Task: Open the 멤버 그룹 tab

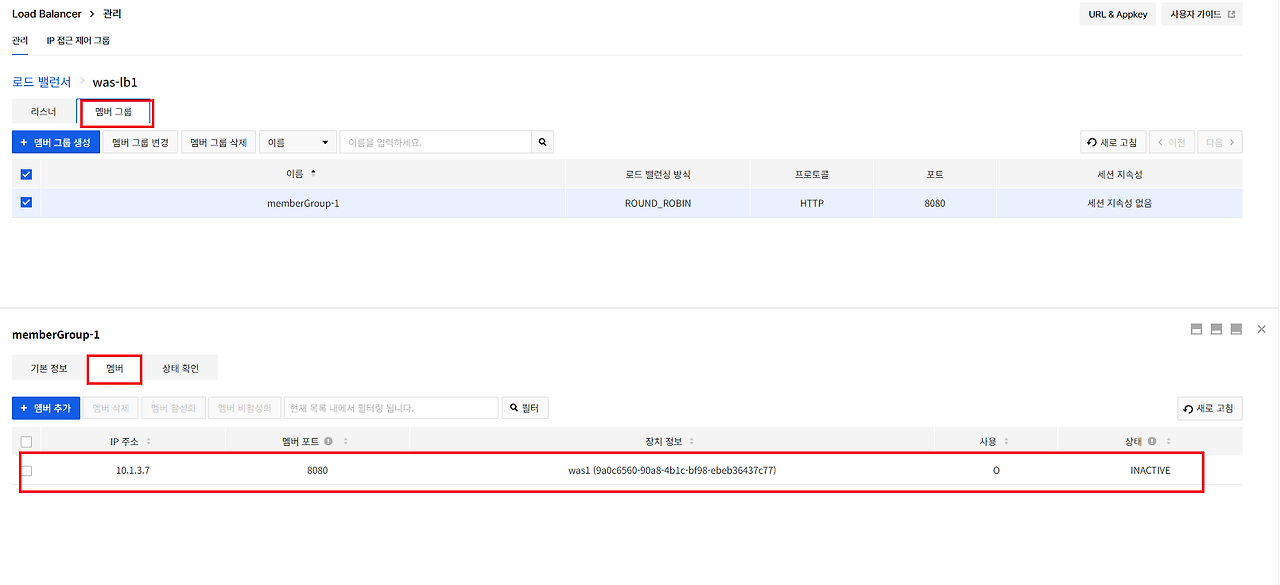Action: click(x=113, y=112)
